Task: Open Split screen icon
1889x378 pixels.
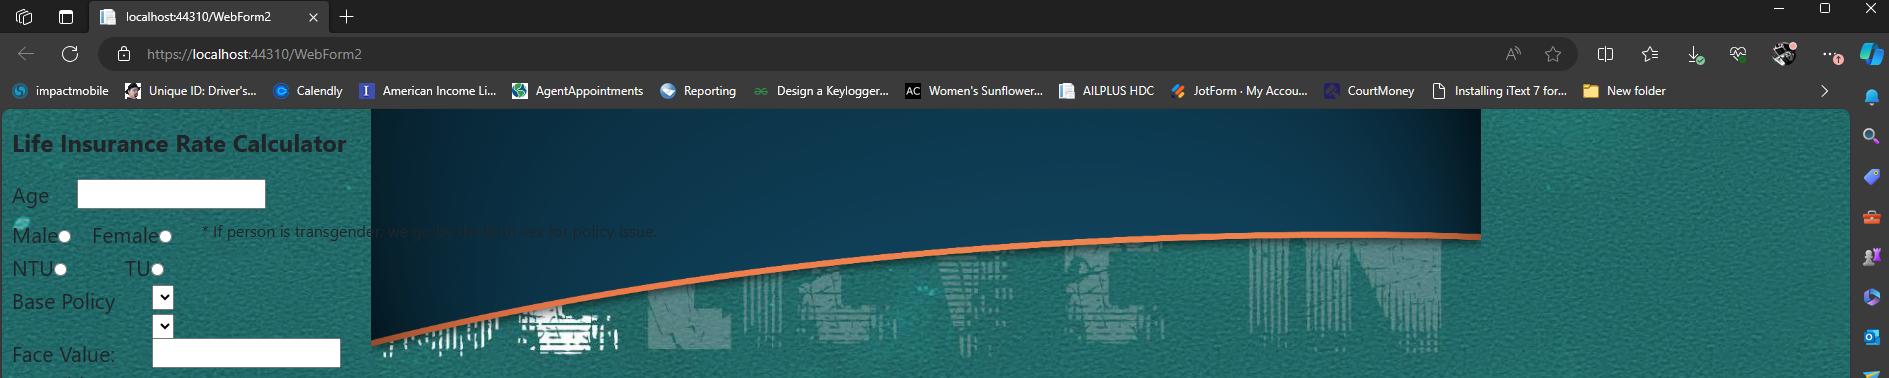Action: [x=1606, y=54]
